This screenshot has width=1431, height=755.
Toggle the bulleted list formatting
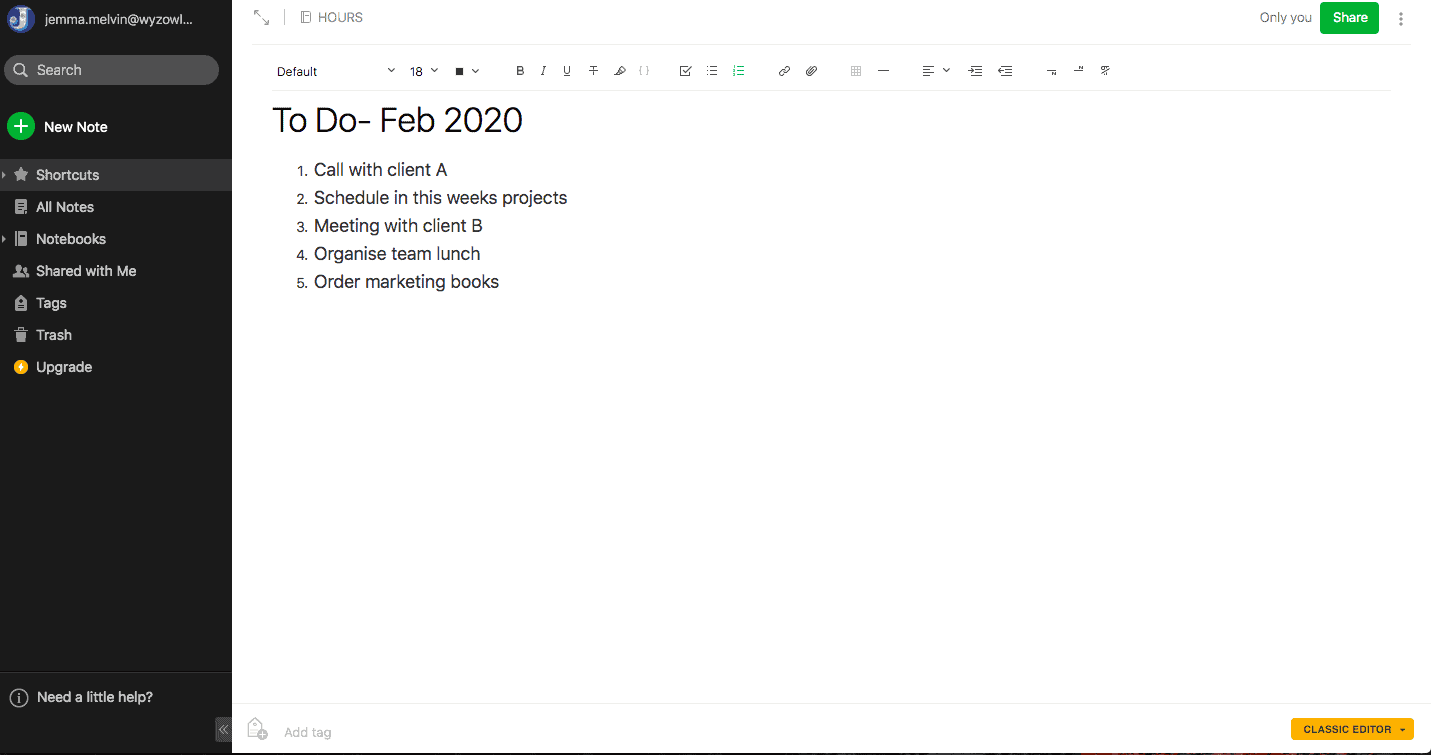(x=712, y=71)
